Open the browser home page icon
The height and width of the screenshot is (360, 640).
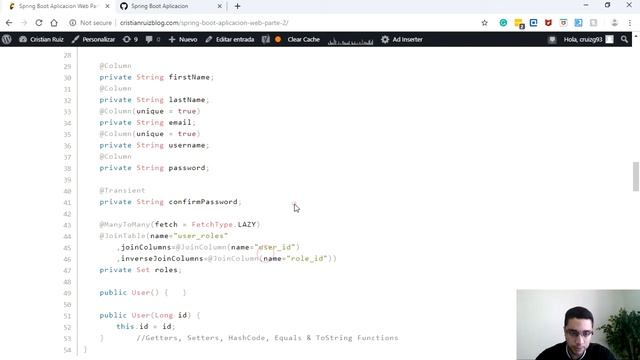54,23
